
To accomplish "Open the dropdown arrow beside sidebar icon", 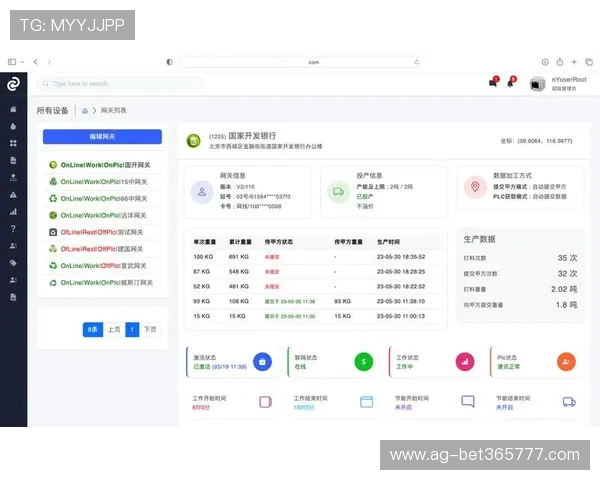I will 23,62.
